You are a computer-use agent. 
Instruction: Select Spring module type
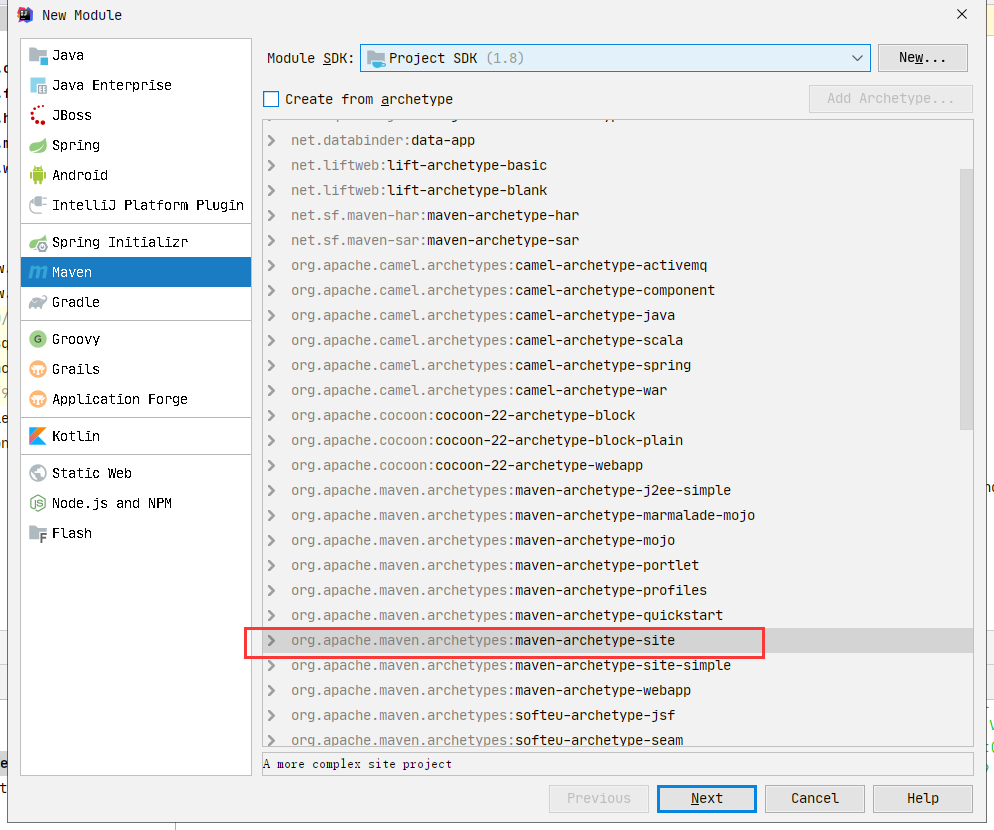(136, 145)
